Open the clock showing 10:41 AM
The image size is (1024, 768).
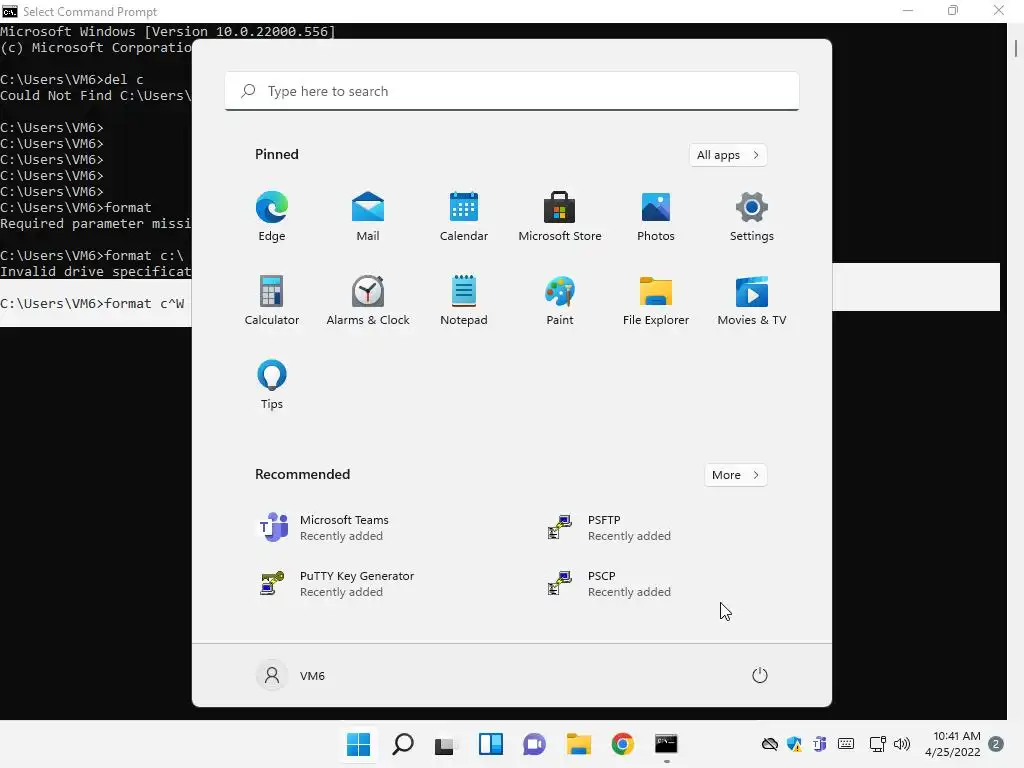952,744
